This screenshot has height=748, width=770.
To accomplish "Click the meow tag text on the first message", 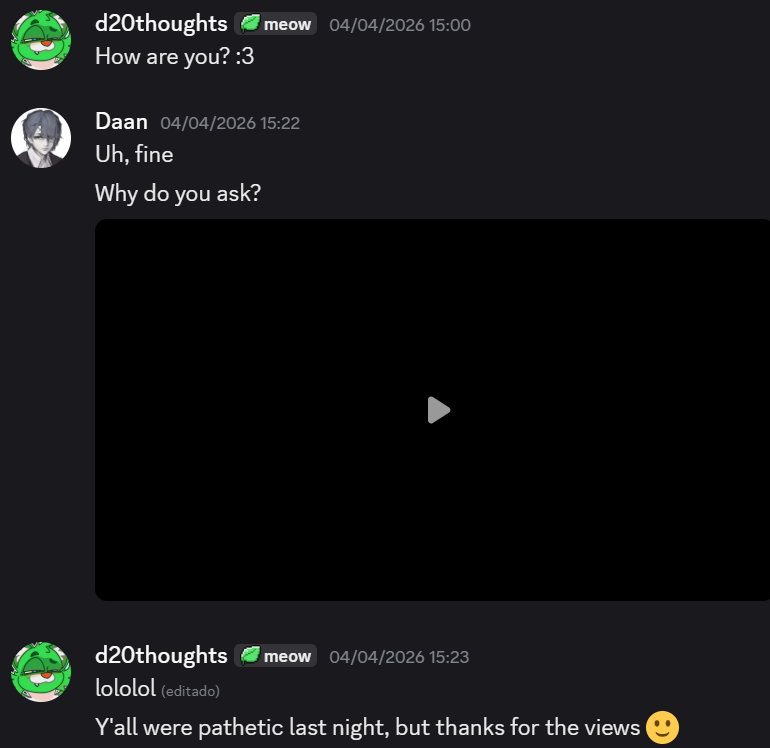I will tap(287, 24).
